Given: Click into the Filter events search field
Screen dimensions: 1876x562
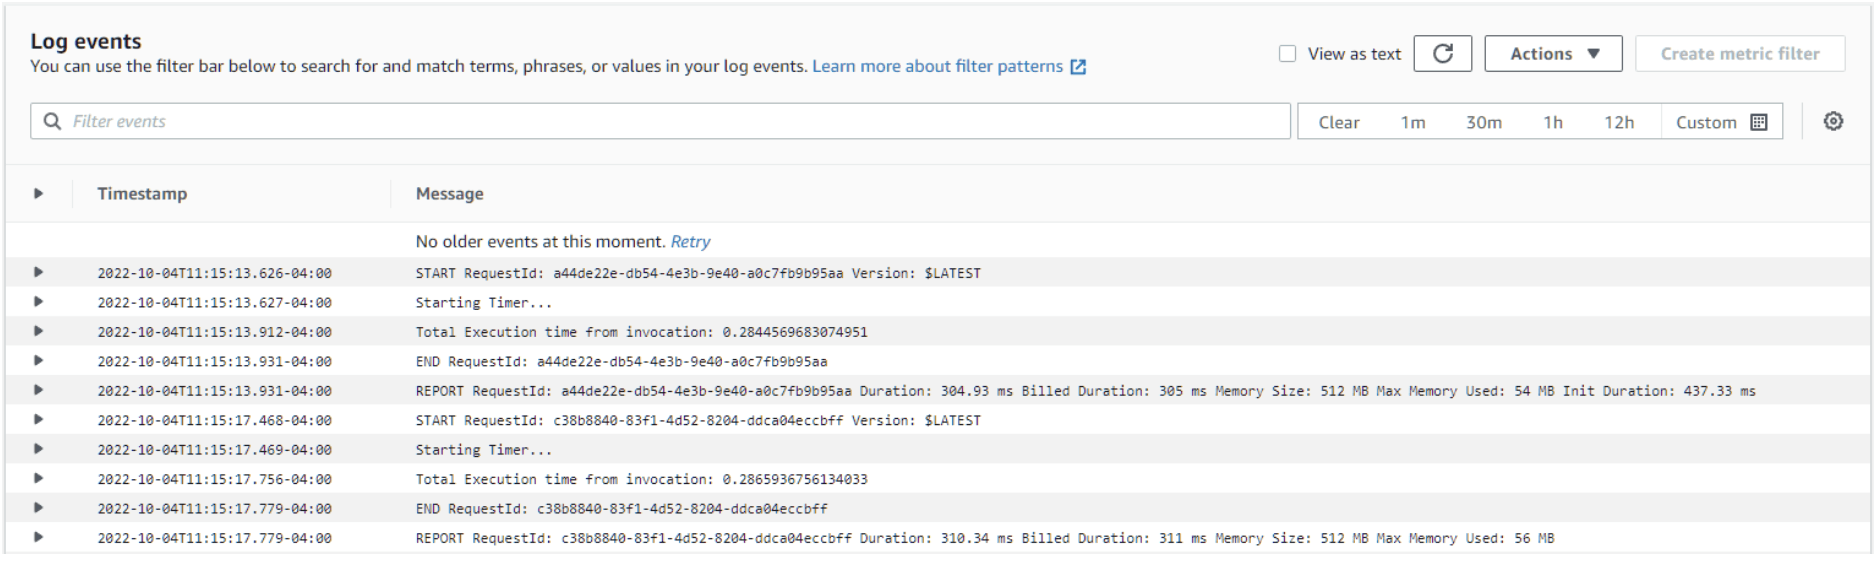Looking at the screenshot, I should (x=670, y=121).
